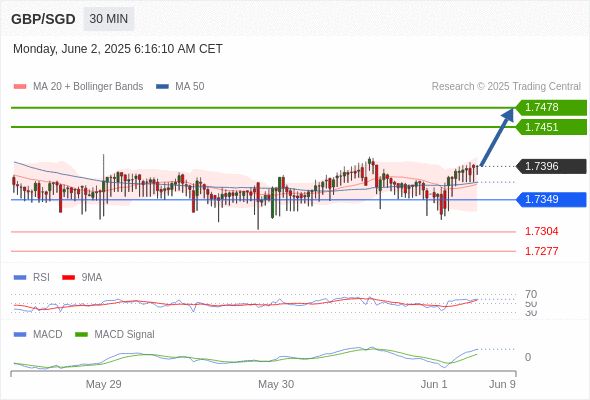Toggle the MA 50 legend label
Viewport: 590px width, 400px height.
coord(190,87)
